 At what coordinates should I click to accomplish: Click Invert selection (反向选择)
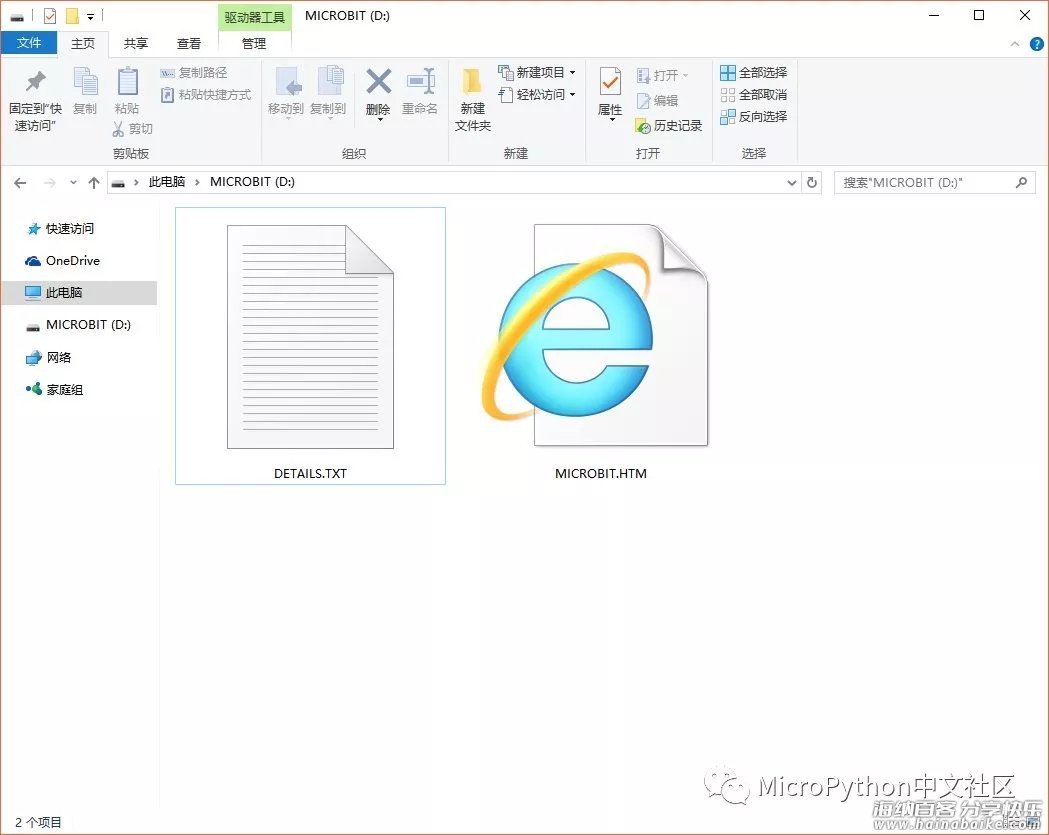tap(753, 116)
